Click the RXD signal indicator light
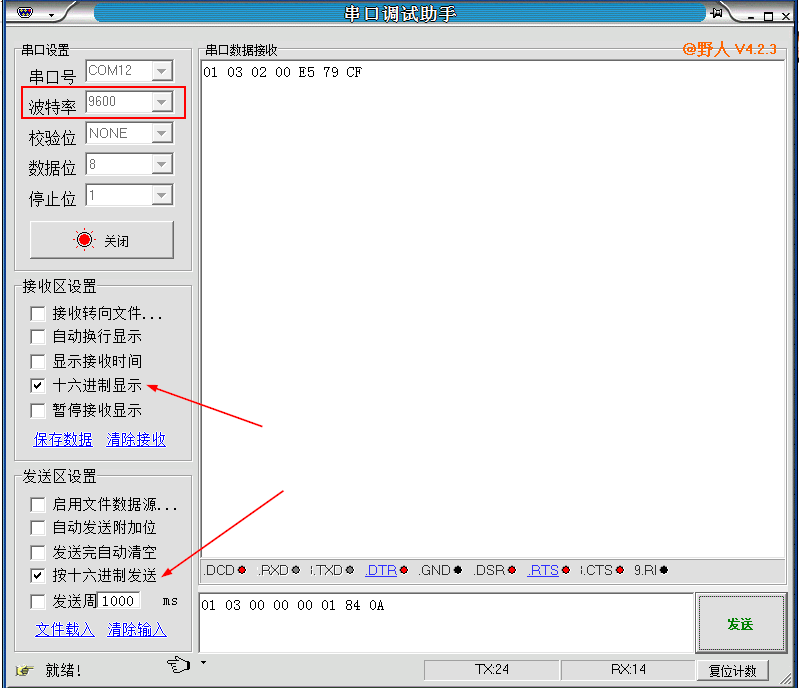Viewport: 799px width, 688px height. coord(296,570)
